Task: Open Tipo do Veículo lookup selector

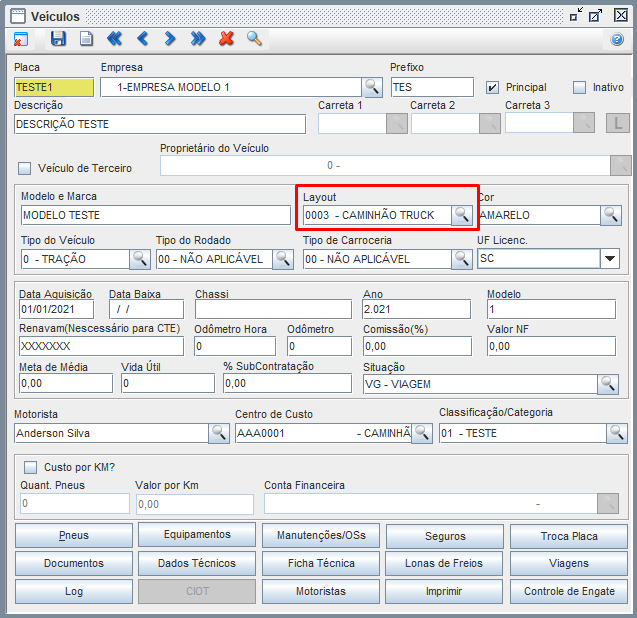Action: tap(140, 259)
